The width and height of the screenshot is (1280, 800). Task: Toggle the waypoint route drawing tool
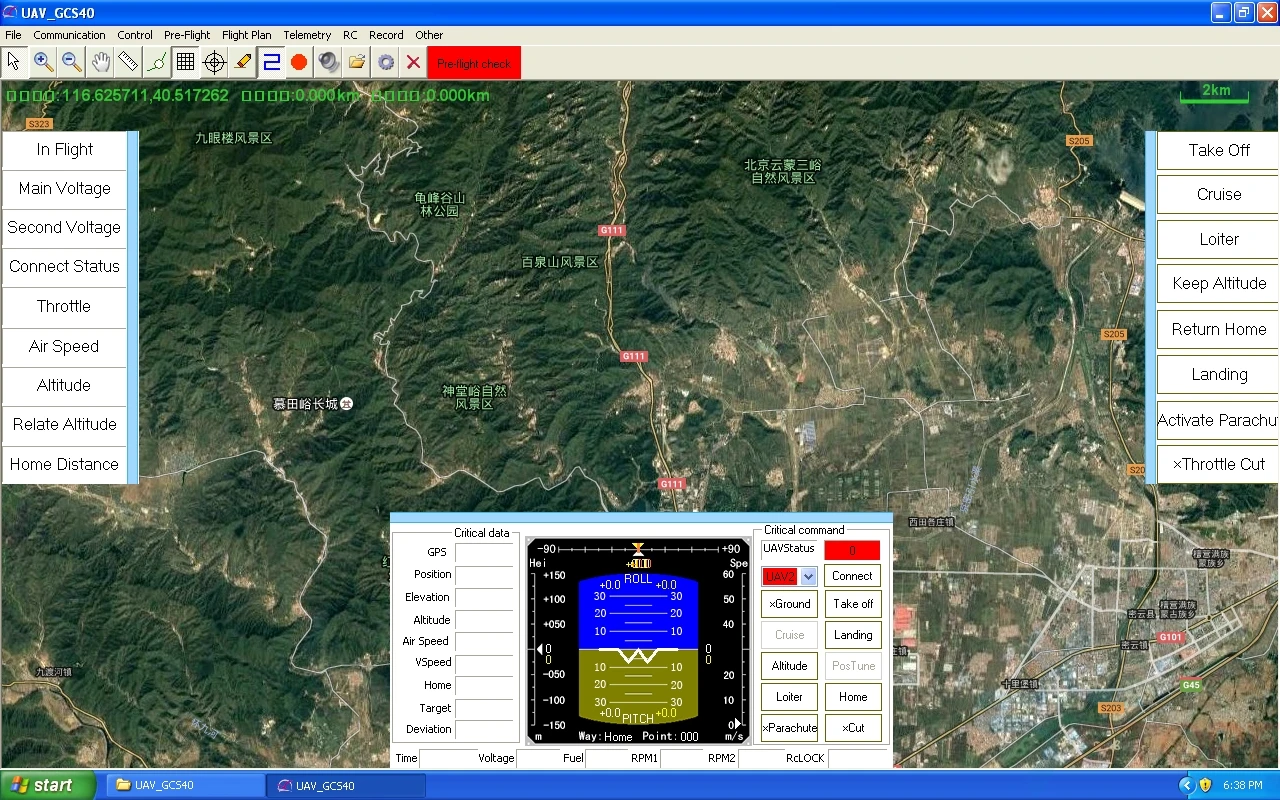point(157,62)
